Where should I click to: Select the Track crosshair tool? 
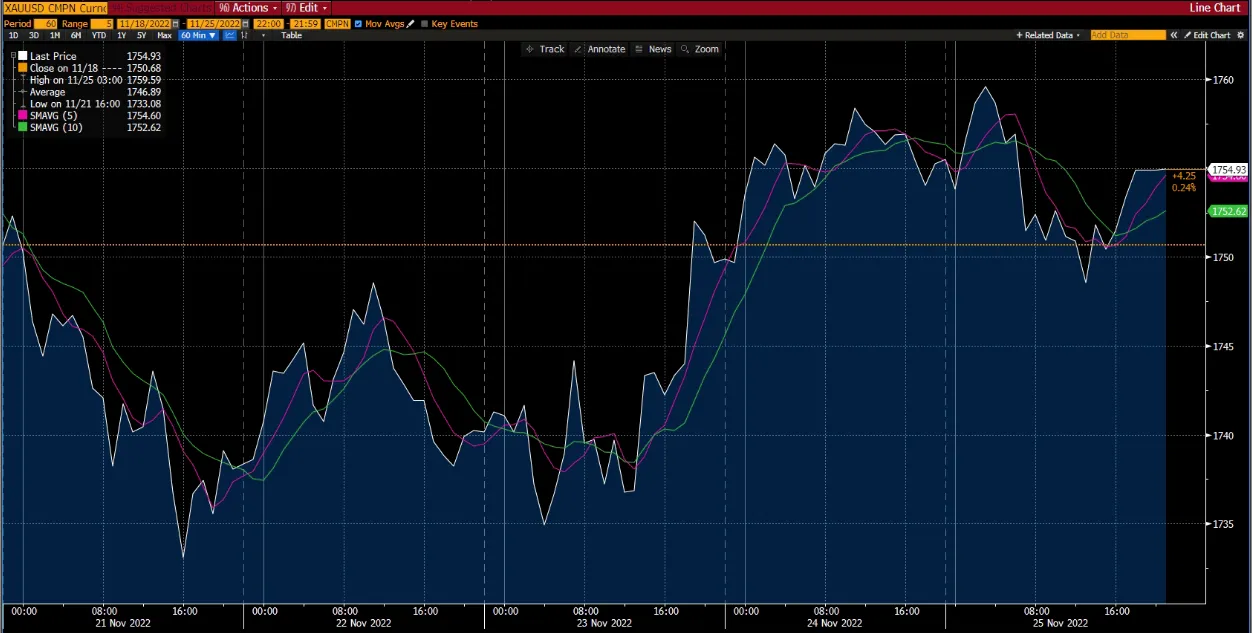[x=545, y=49]
